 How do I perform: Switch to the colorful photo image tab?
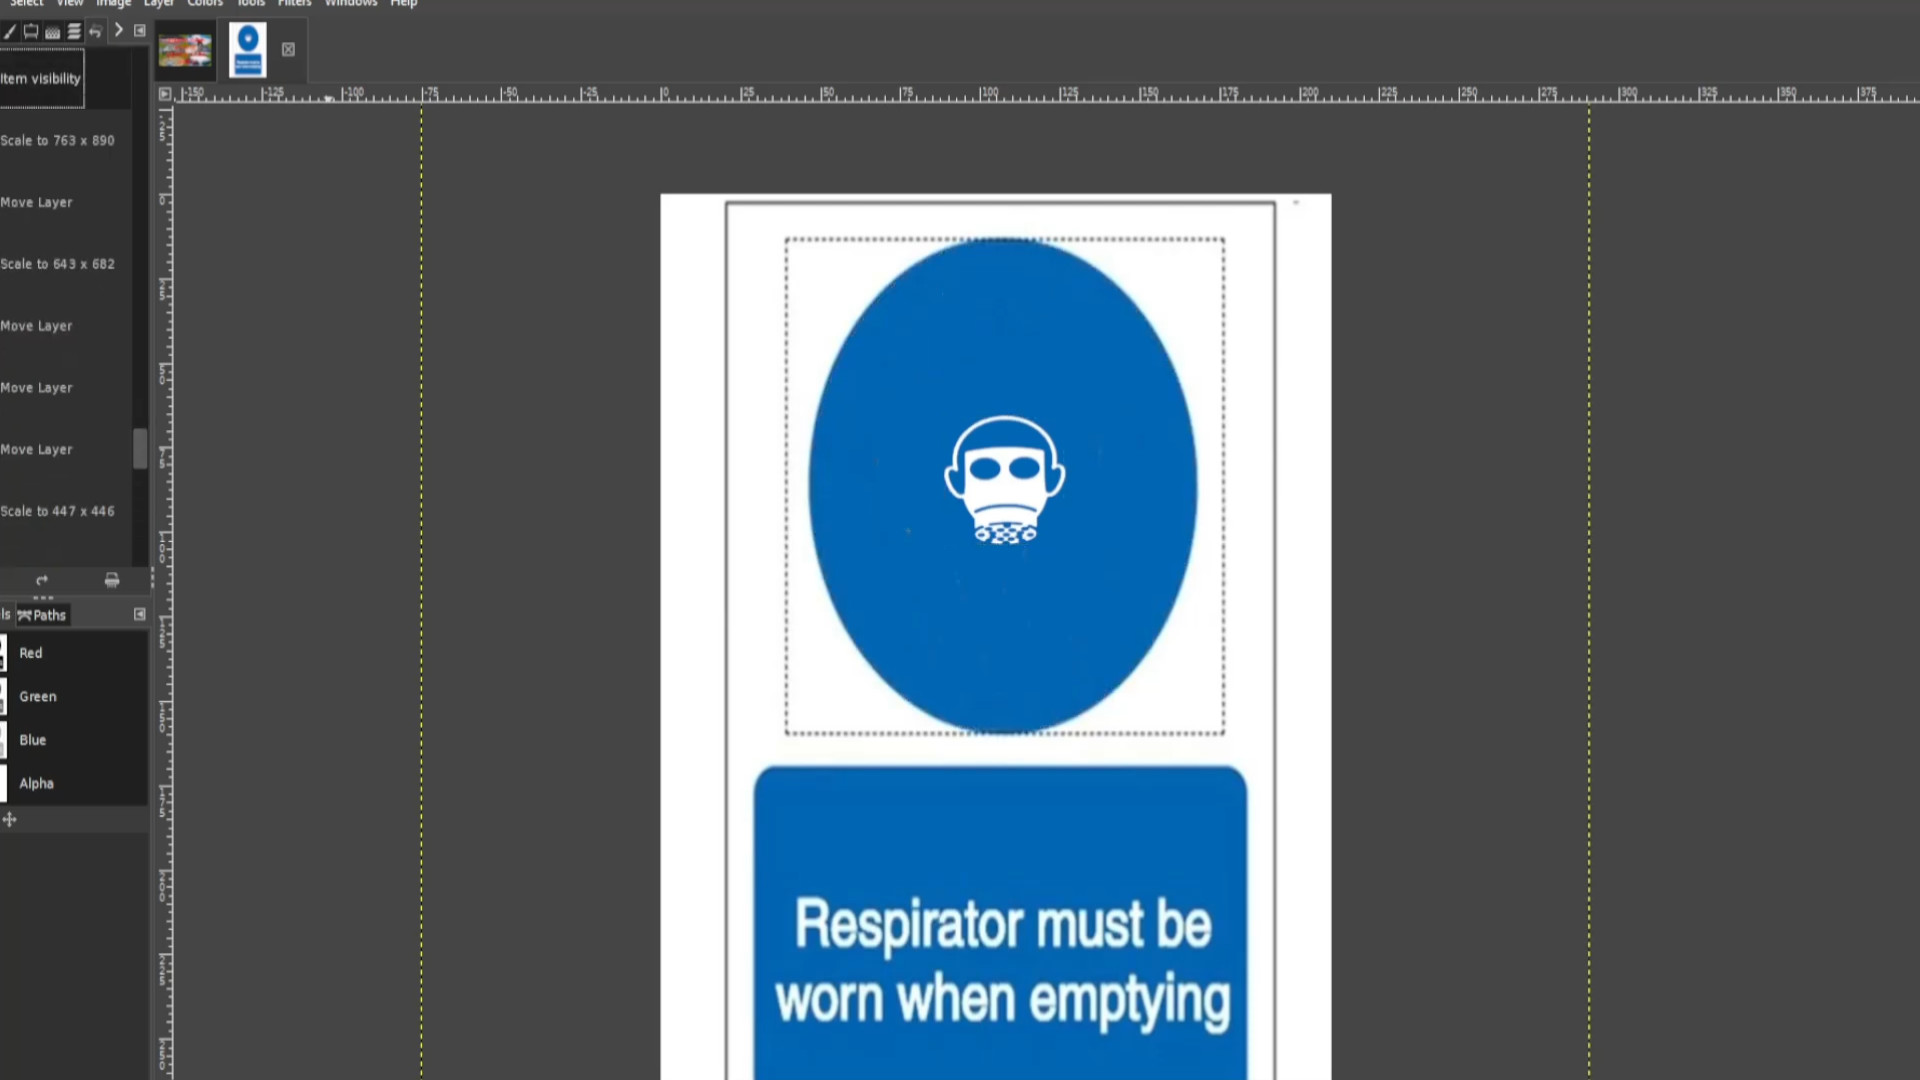185,50
